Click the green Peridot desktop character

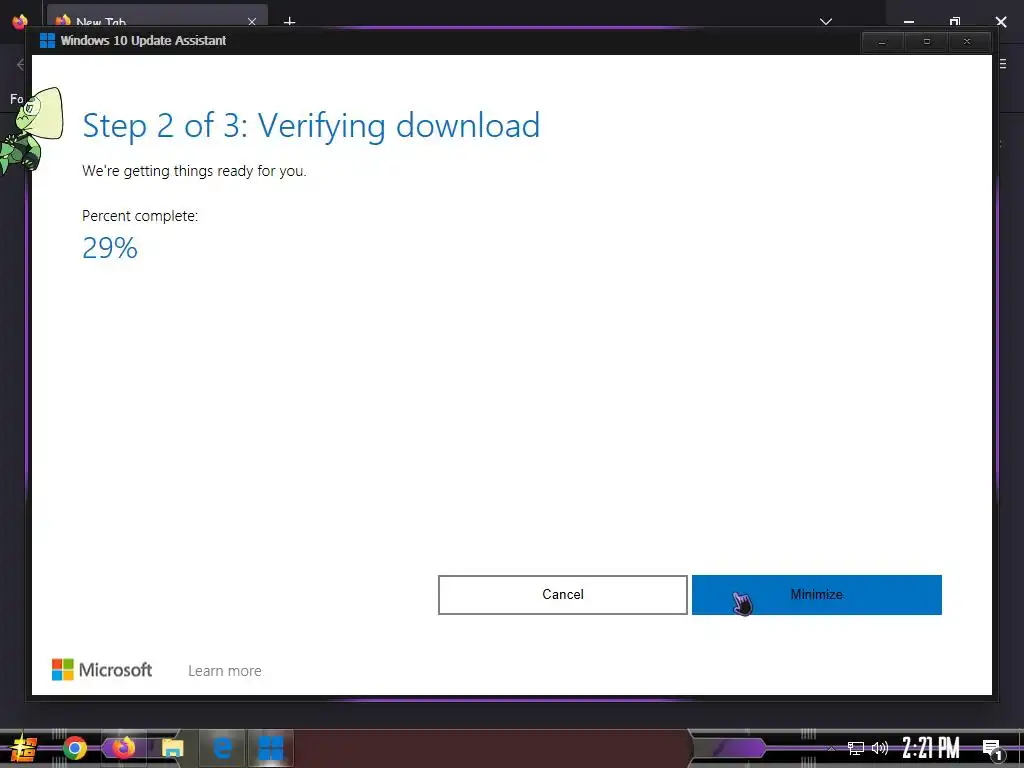pos(31,131)
